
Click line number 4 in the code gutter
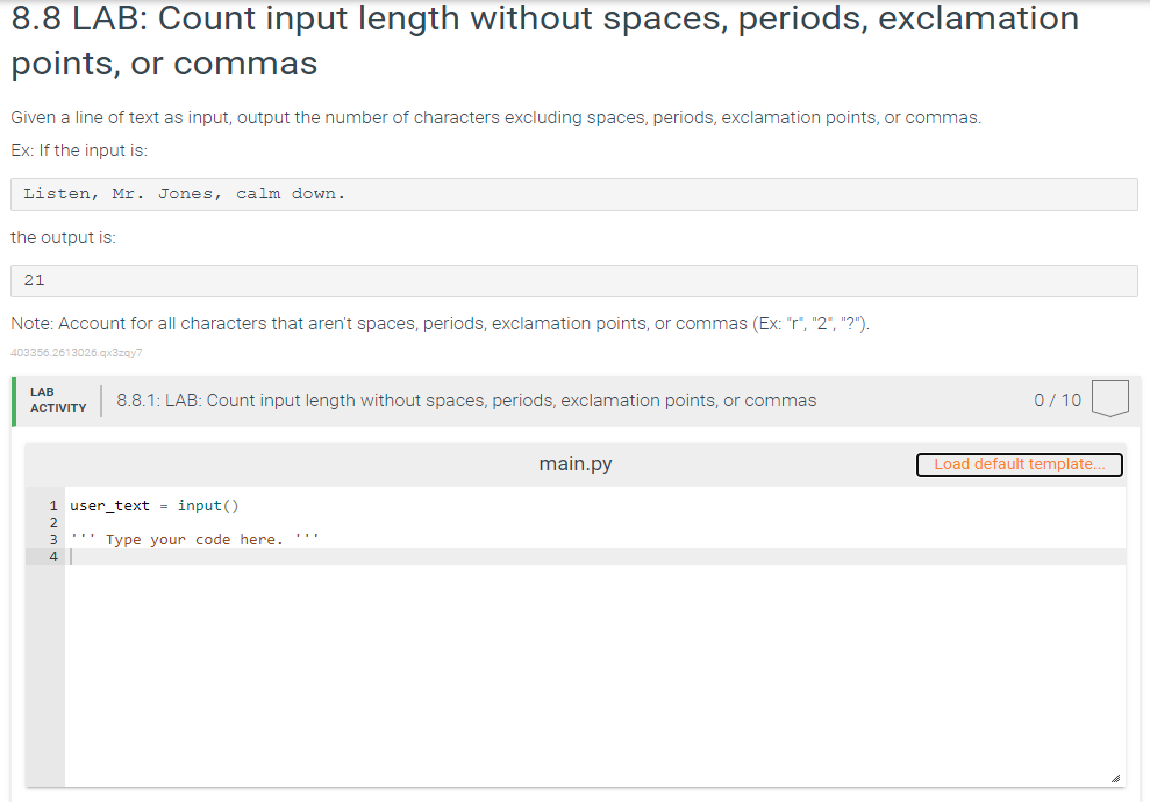point(53,556)
